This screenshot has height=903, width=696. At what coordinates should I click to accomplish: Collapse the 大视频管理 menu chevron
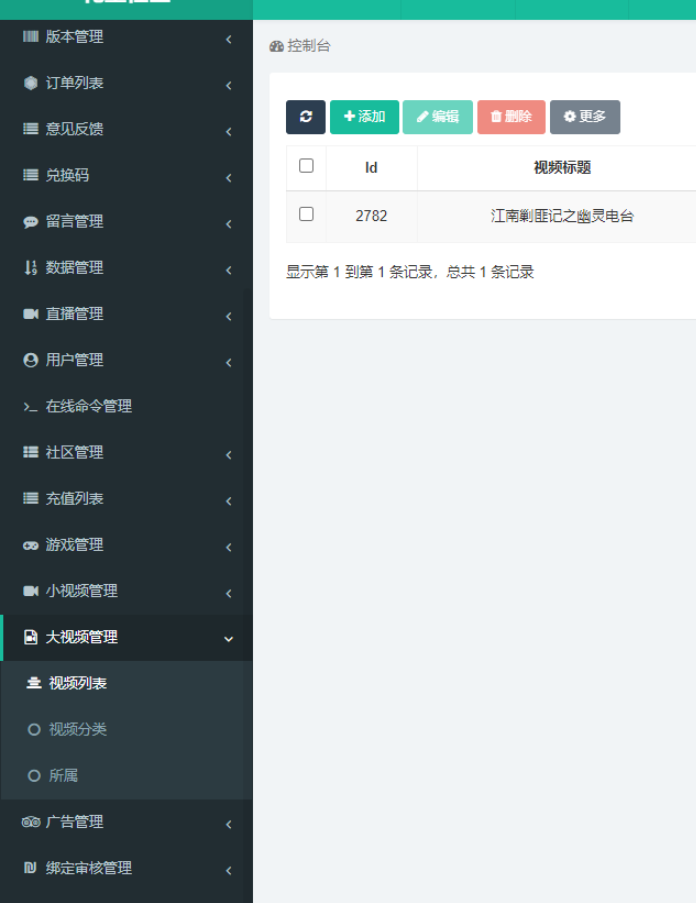pos(228,639)
